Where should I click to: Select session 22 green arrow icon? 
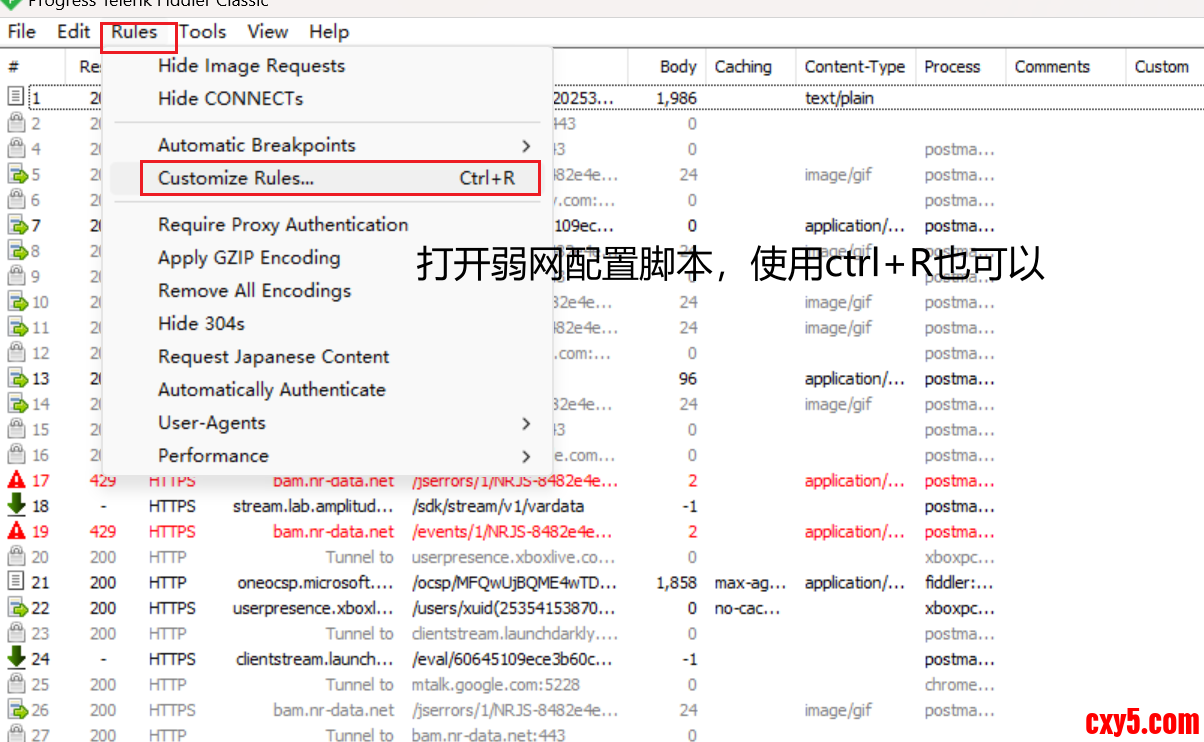coord(17,608)
